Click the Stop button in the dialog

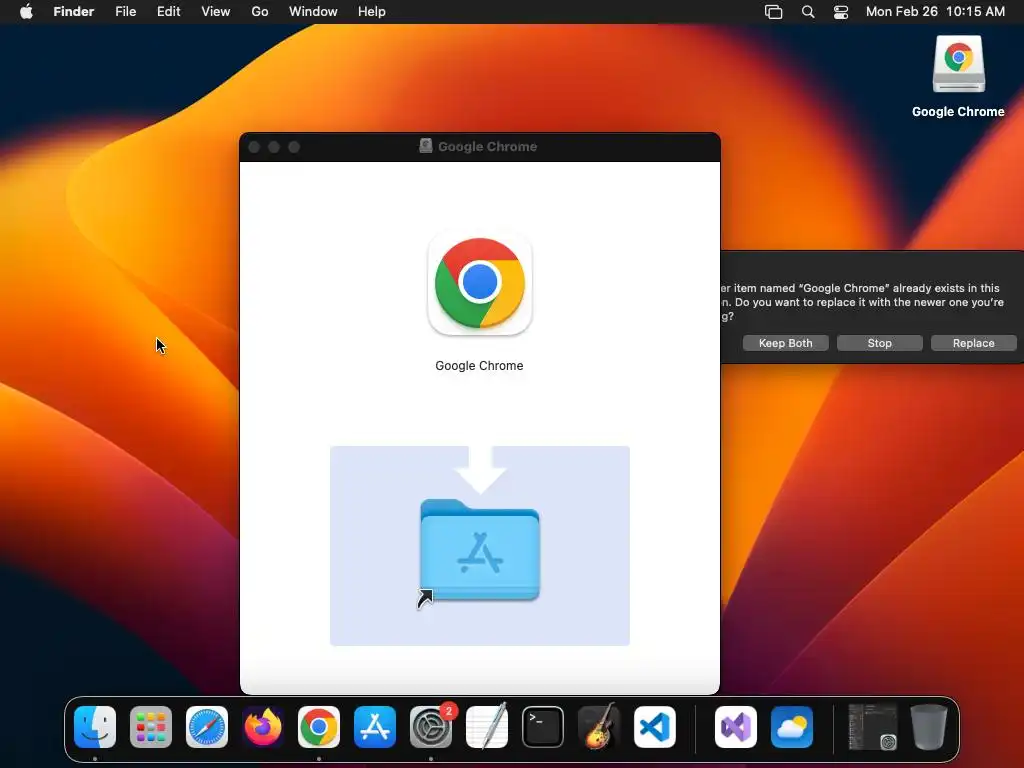(x=879, y=343)
